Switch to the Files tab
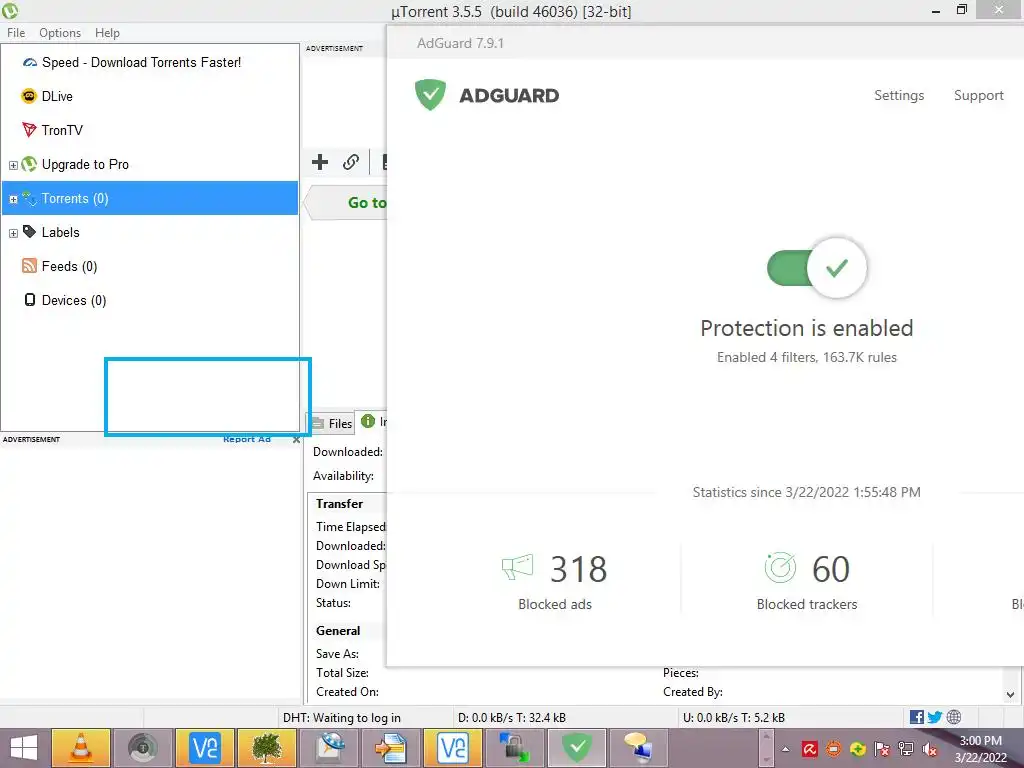This screenshot has height=768, width=1024. tap(332, 423)
